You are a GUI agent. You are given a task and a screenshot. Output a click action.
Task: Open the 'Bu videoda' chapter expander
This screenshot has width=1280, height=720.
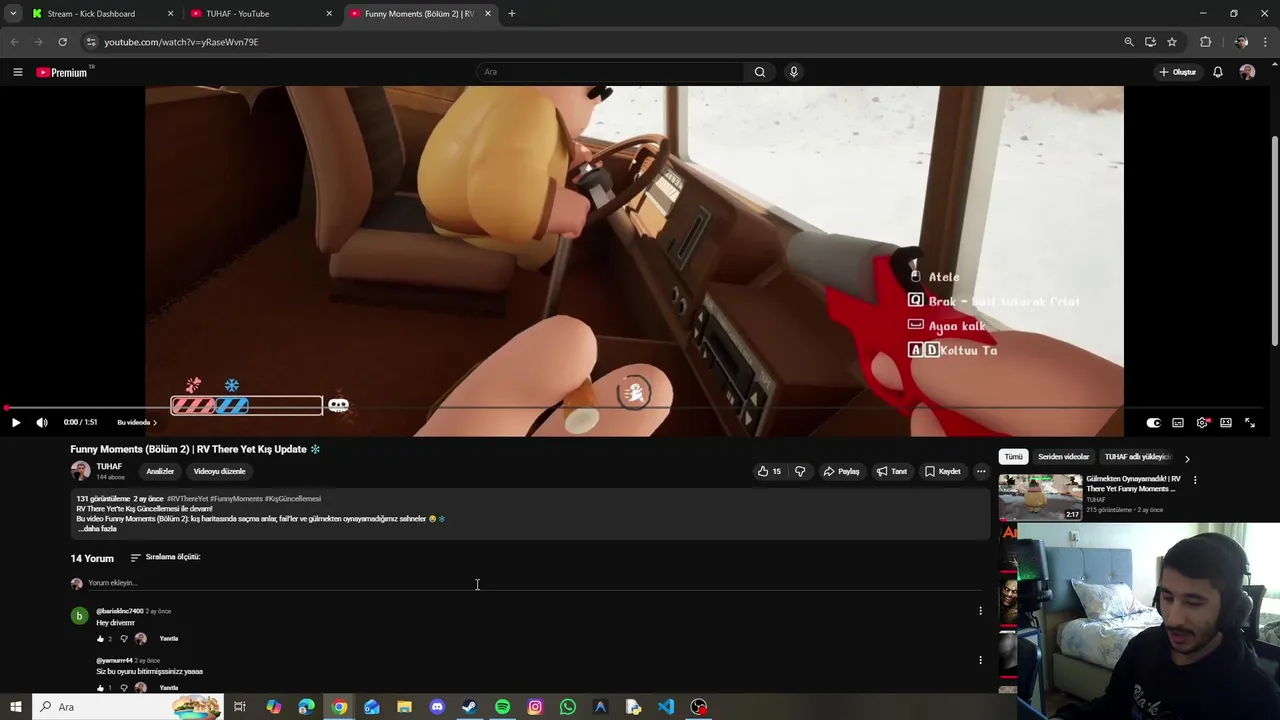pyautogui.click(x=137, y=423)
